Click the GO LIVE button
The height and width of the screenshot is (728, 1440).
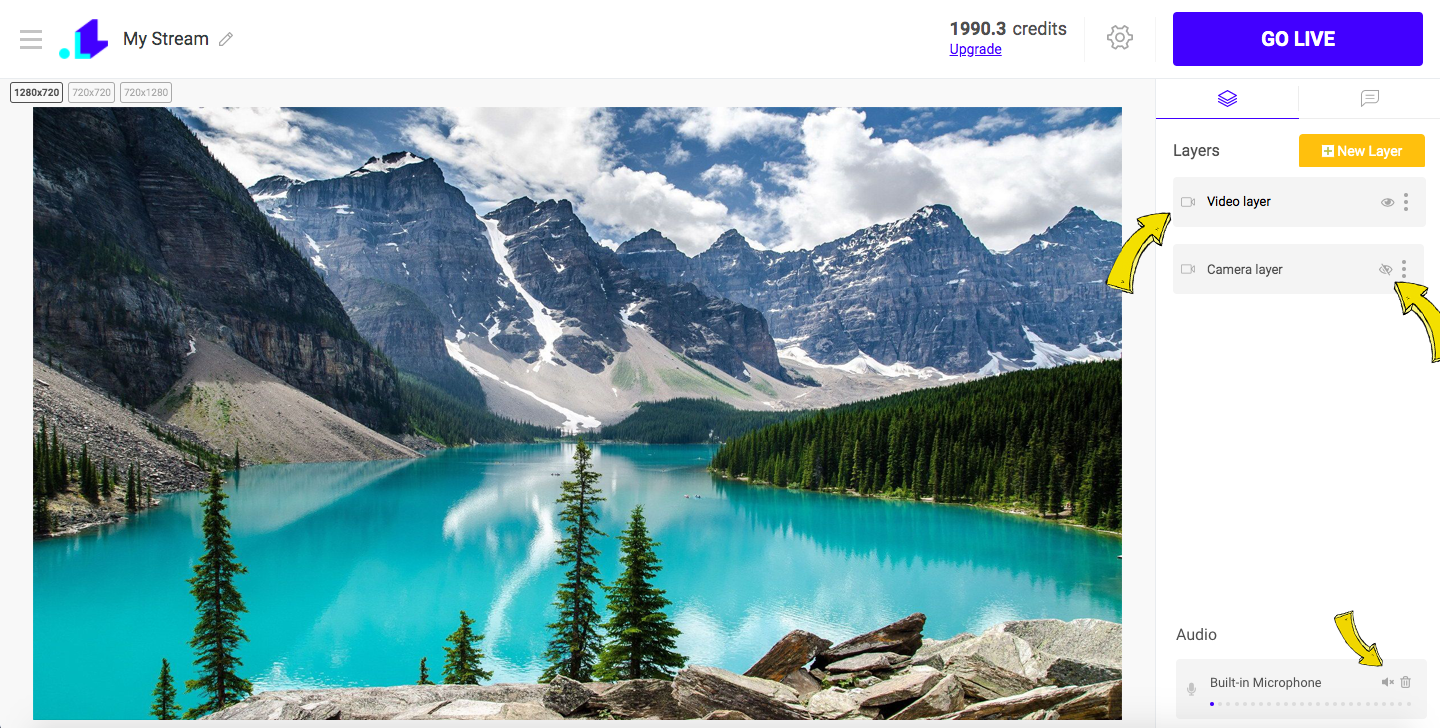click(x=1298, y=39)
